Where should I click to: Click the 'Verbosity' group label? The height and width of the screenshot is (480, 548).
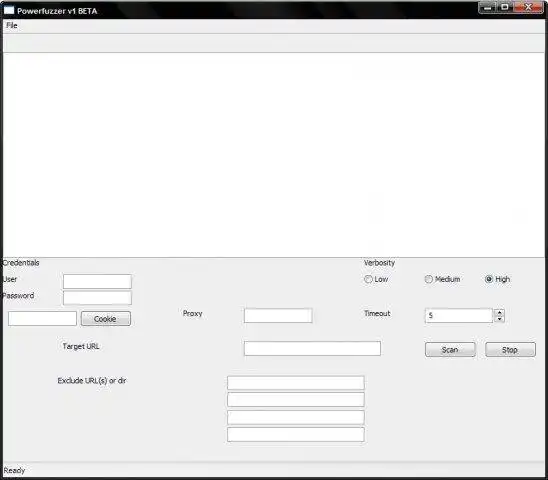click(379, 263)
